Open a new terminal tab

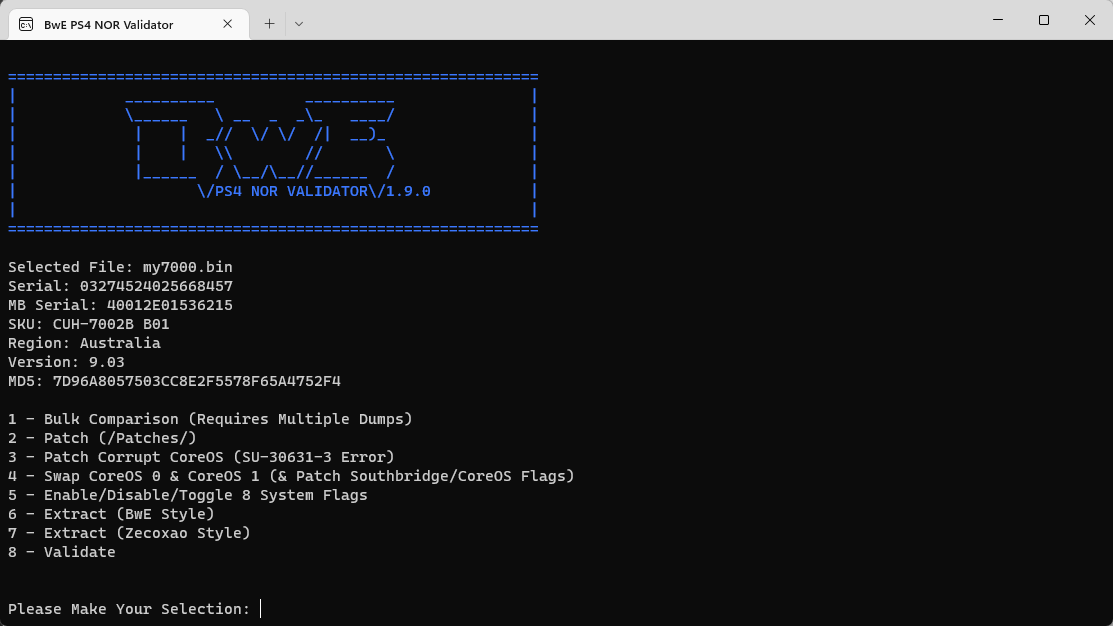(270, 24)
